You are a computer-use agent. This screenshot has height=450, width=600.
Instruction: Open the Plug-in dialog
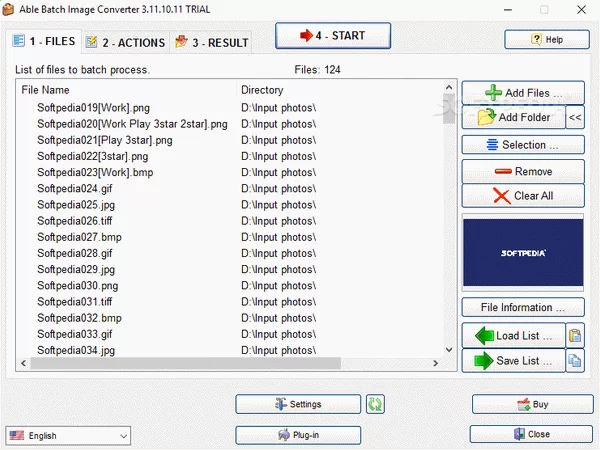pyautogui.click(x=298, y=435)
